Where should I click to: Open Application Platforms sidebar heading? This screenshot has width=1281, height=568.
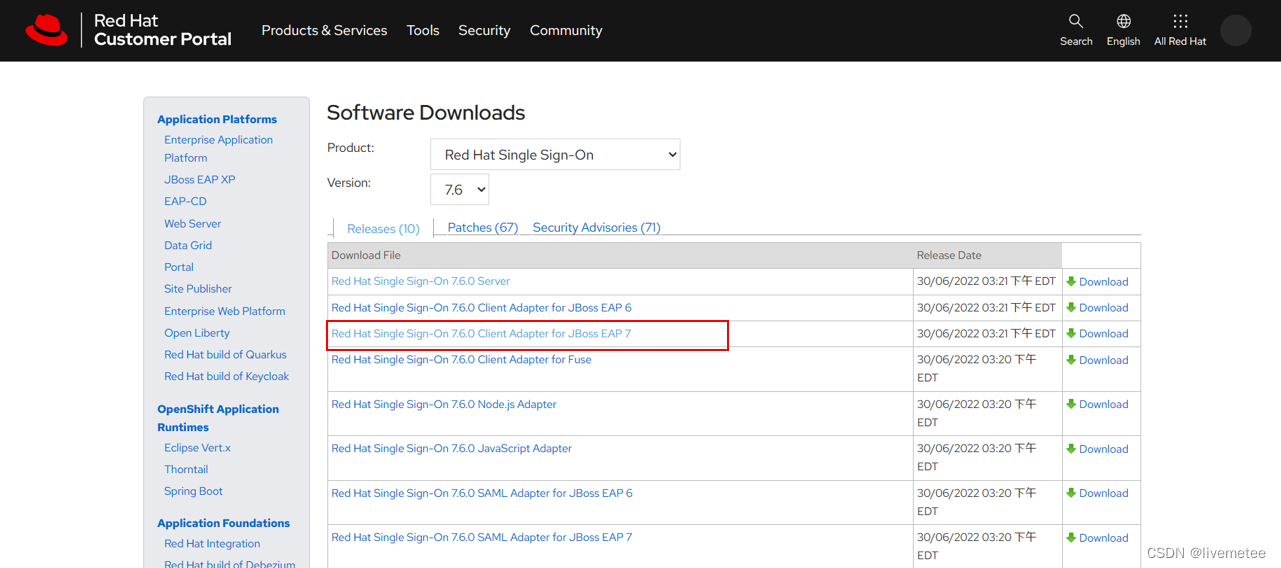coord(217,119)
